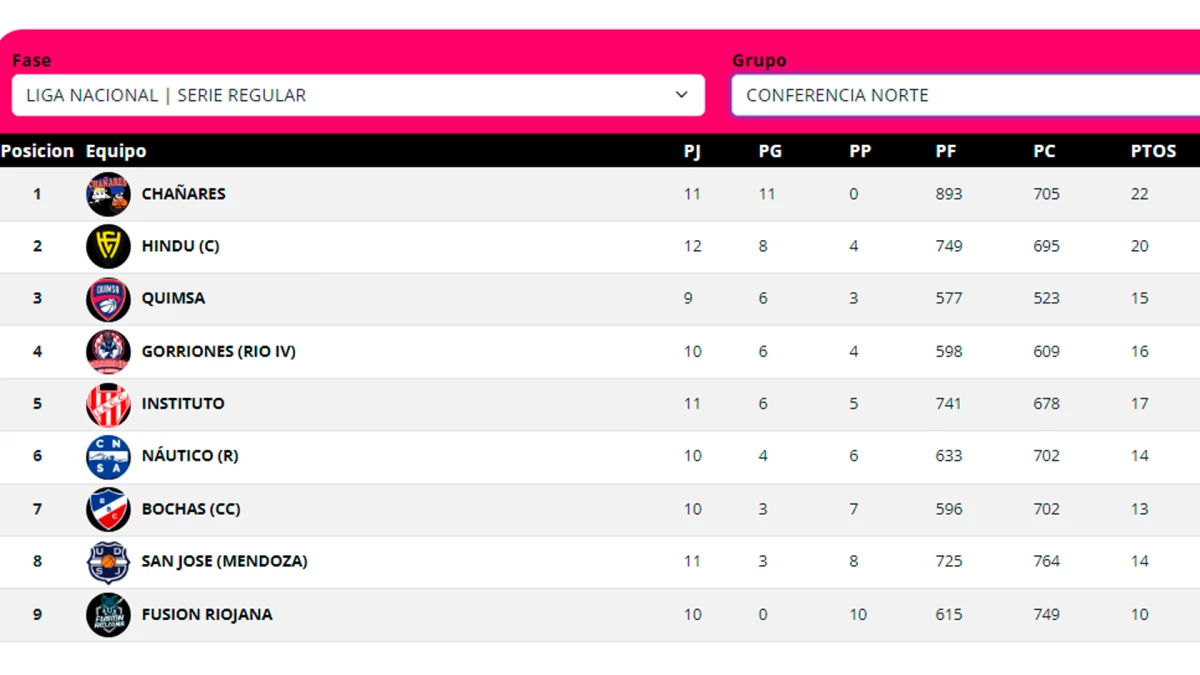This screenshot has height=675, width=1200.
Task: Click the Hindu (C) team logo
Action: tap(108, 246)
